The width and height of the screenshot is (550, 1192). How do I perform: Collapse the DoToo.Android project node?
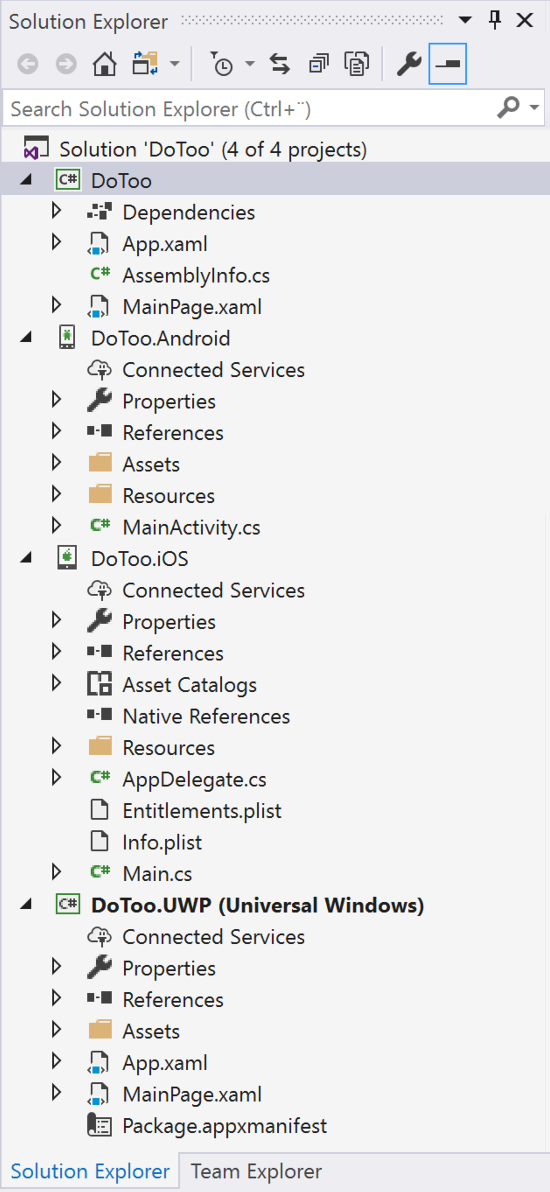click(26, 338)
